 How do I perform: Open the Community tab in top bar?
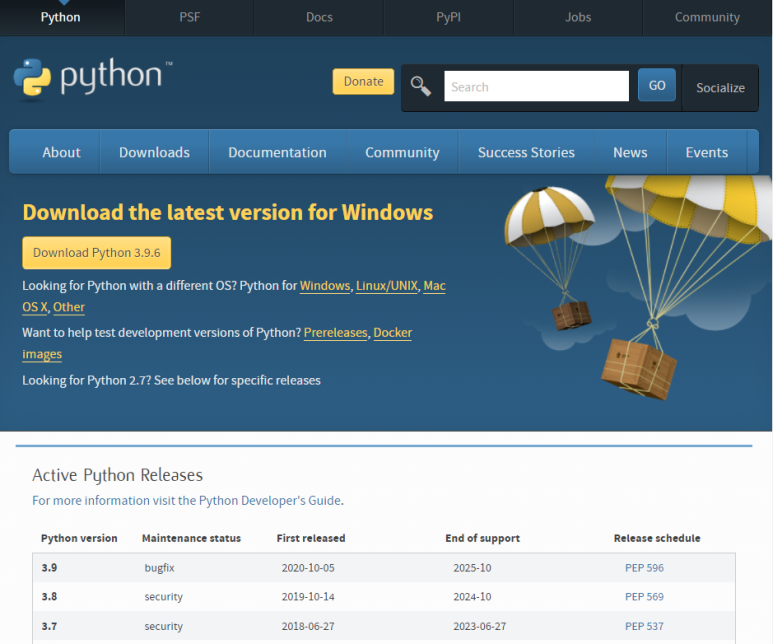[x=707, y=17]
